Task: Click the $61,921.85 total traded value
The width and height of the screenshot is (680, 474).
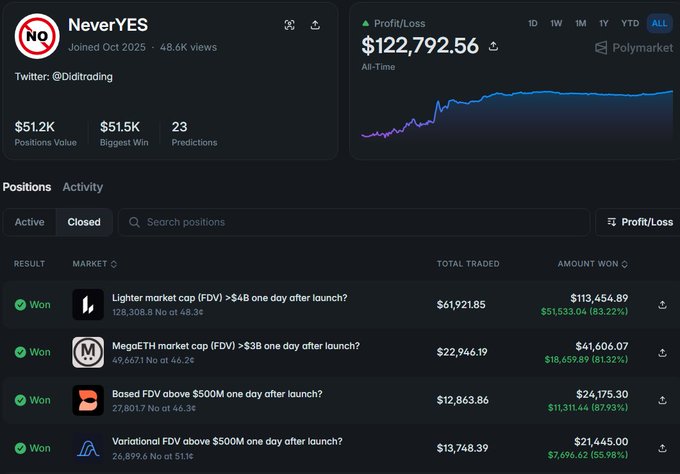Action: click(x=461, y=304)
